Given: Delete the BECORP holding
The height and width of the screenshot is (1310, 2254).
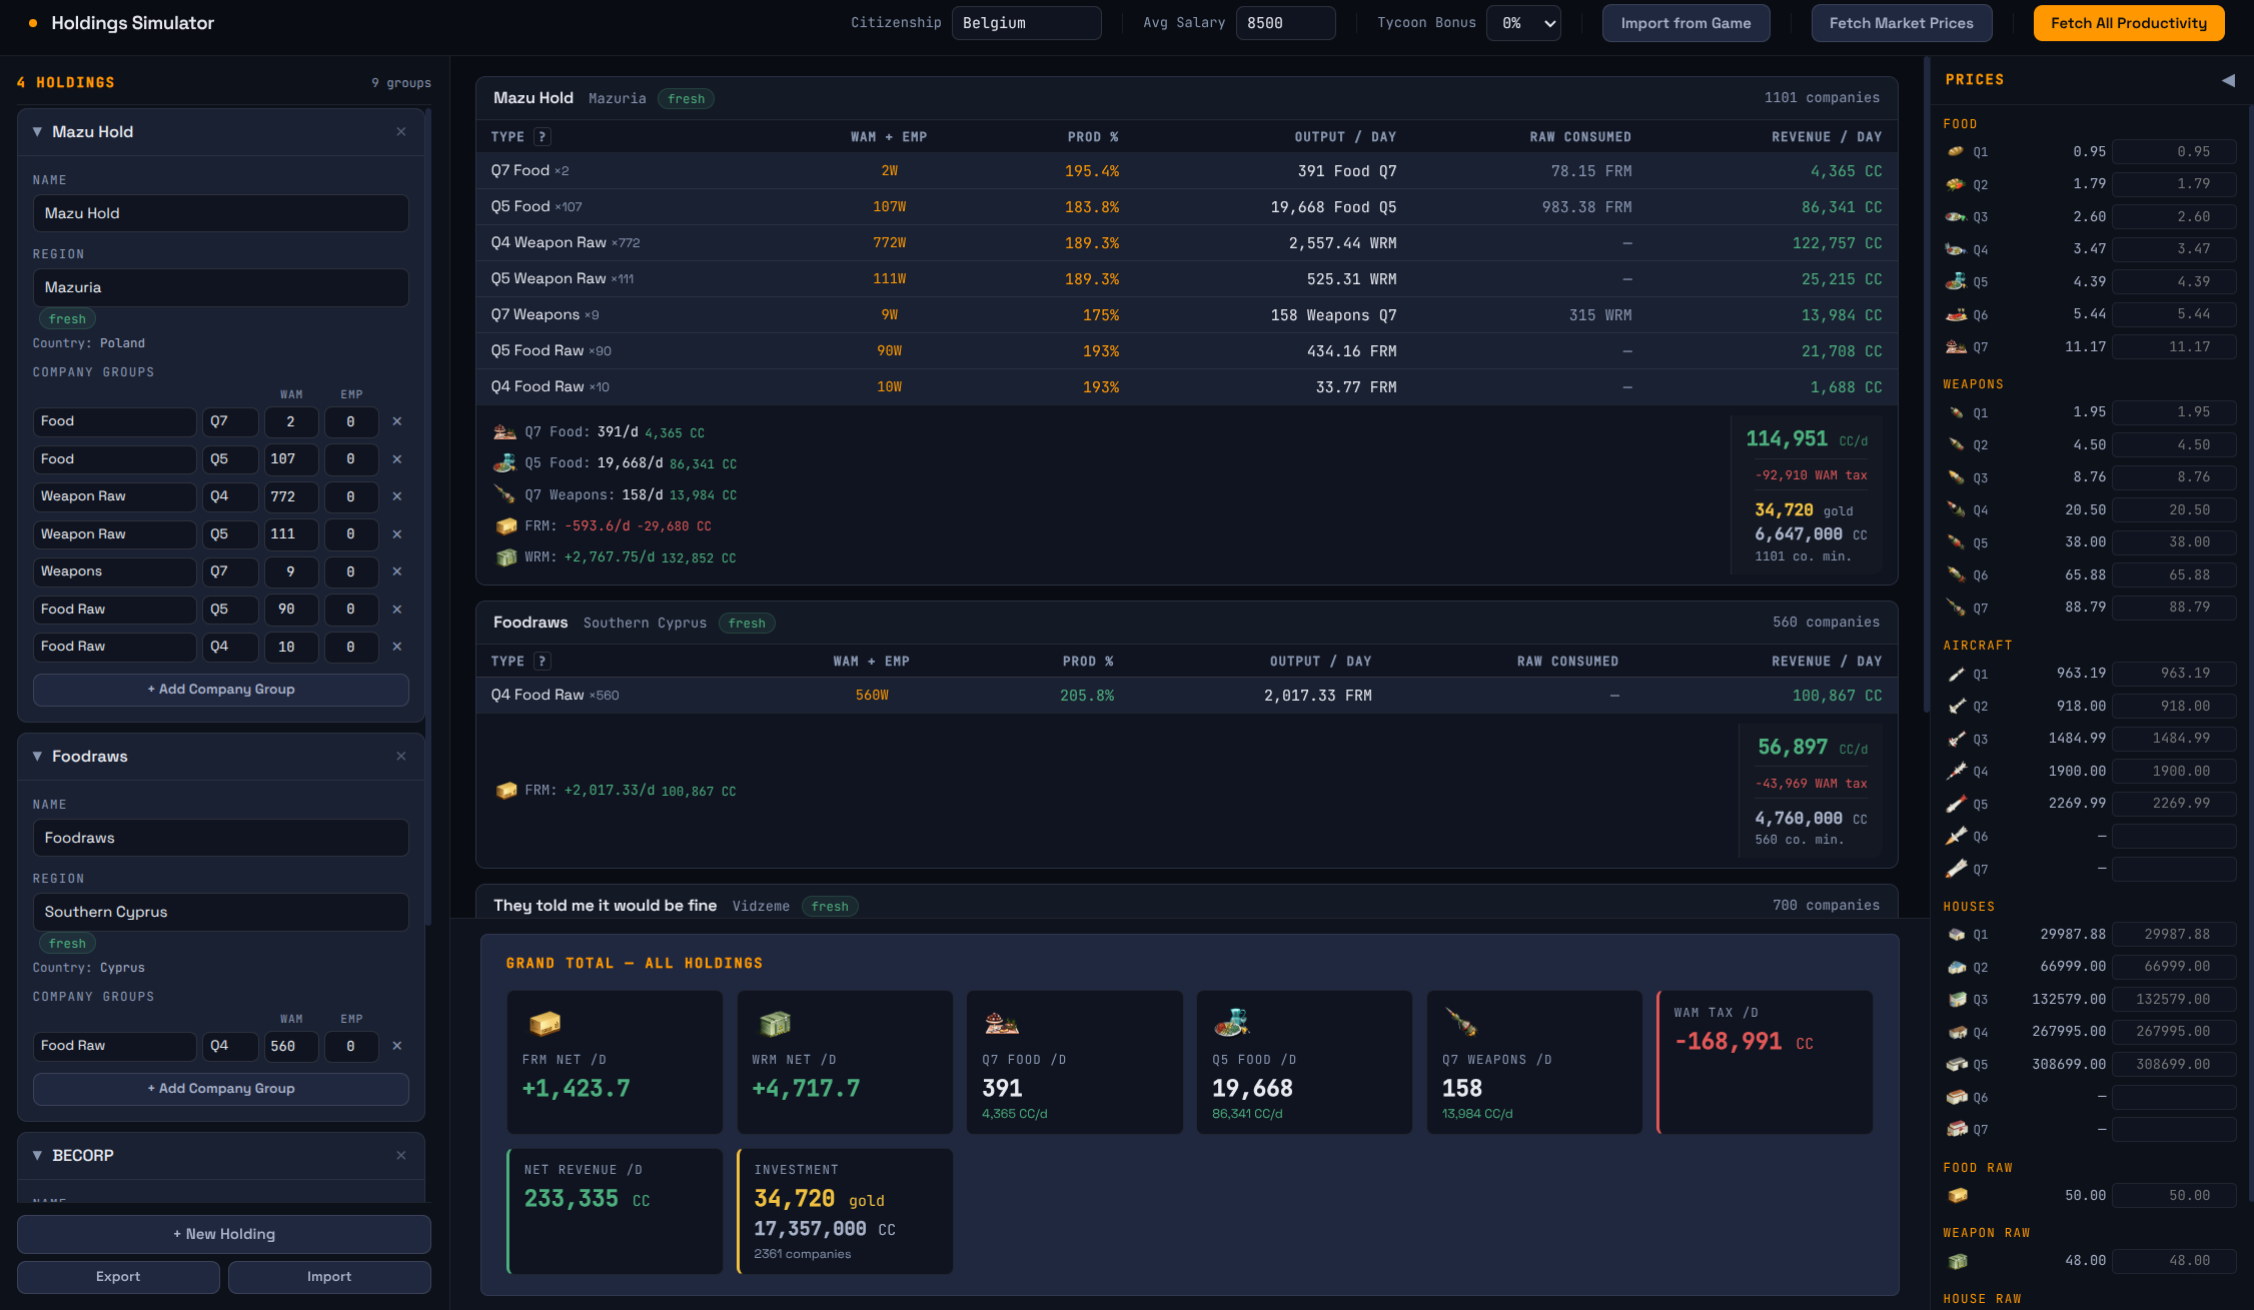Looking at the screenshot, I should tap(401, 1155).
